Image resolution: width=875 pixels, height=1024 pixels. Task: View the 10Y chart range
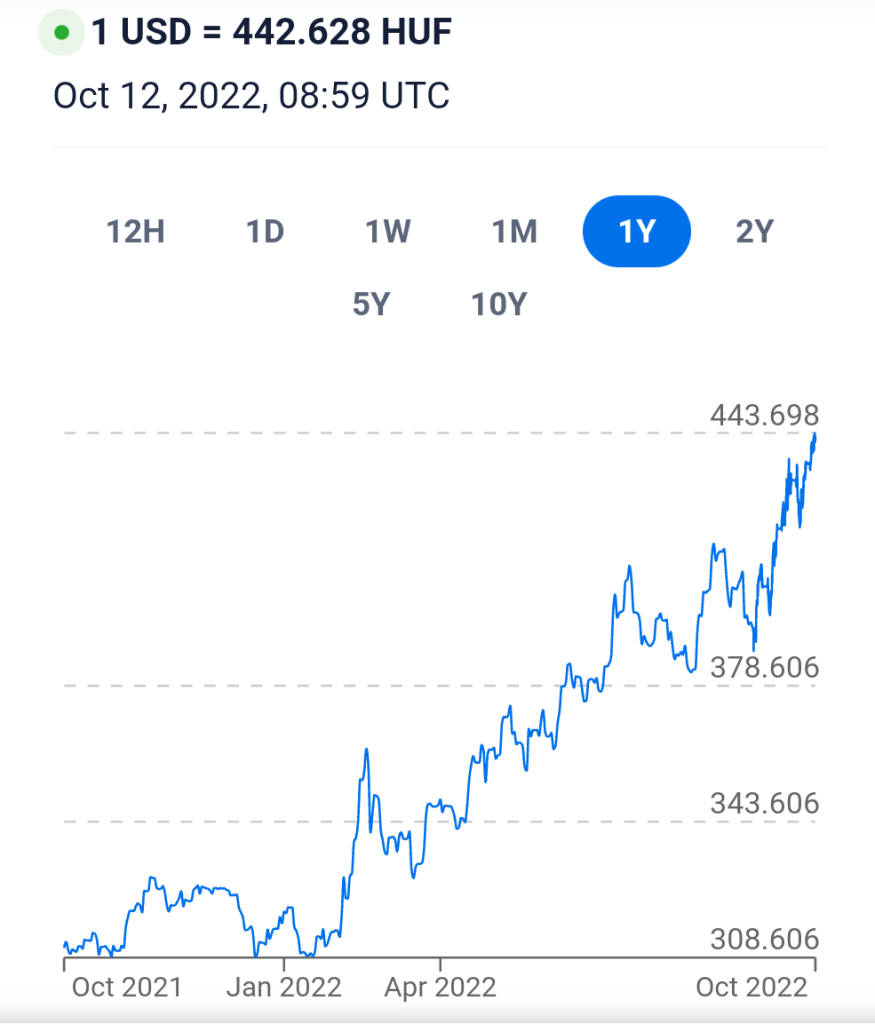coord(499,304)
